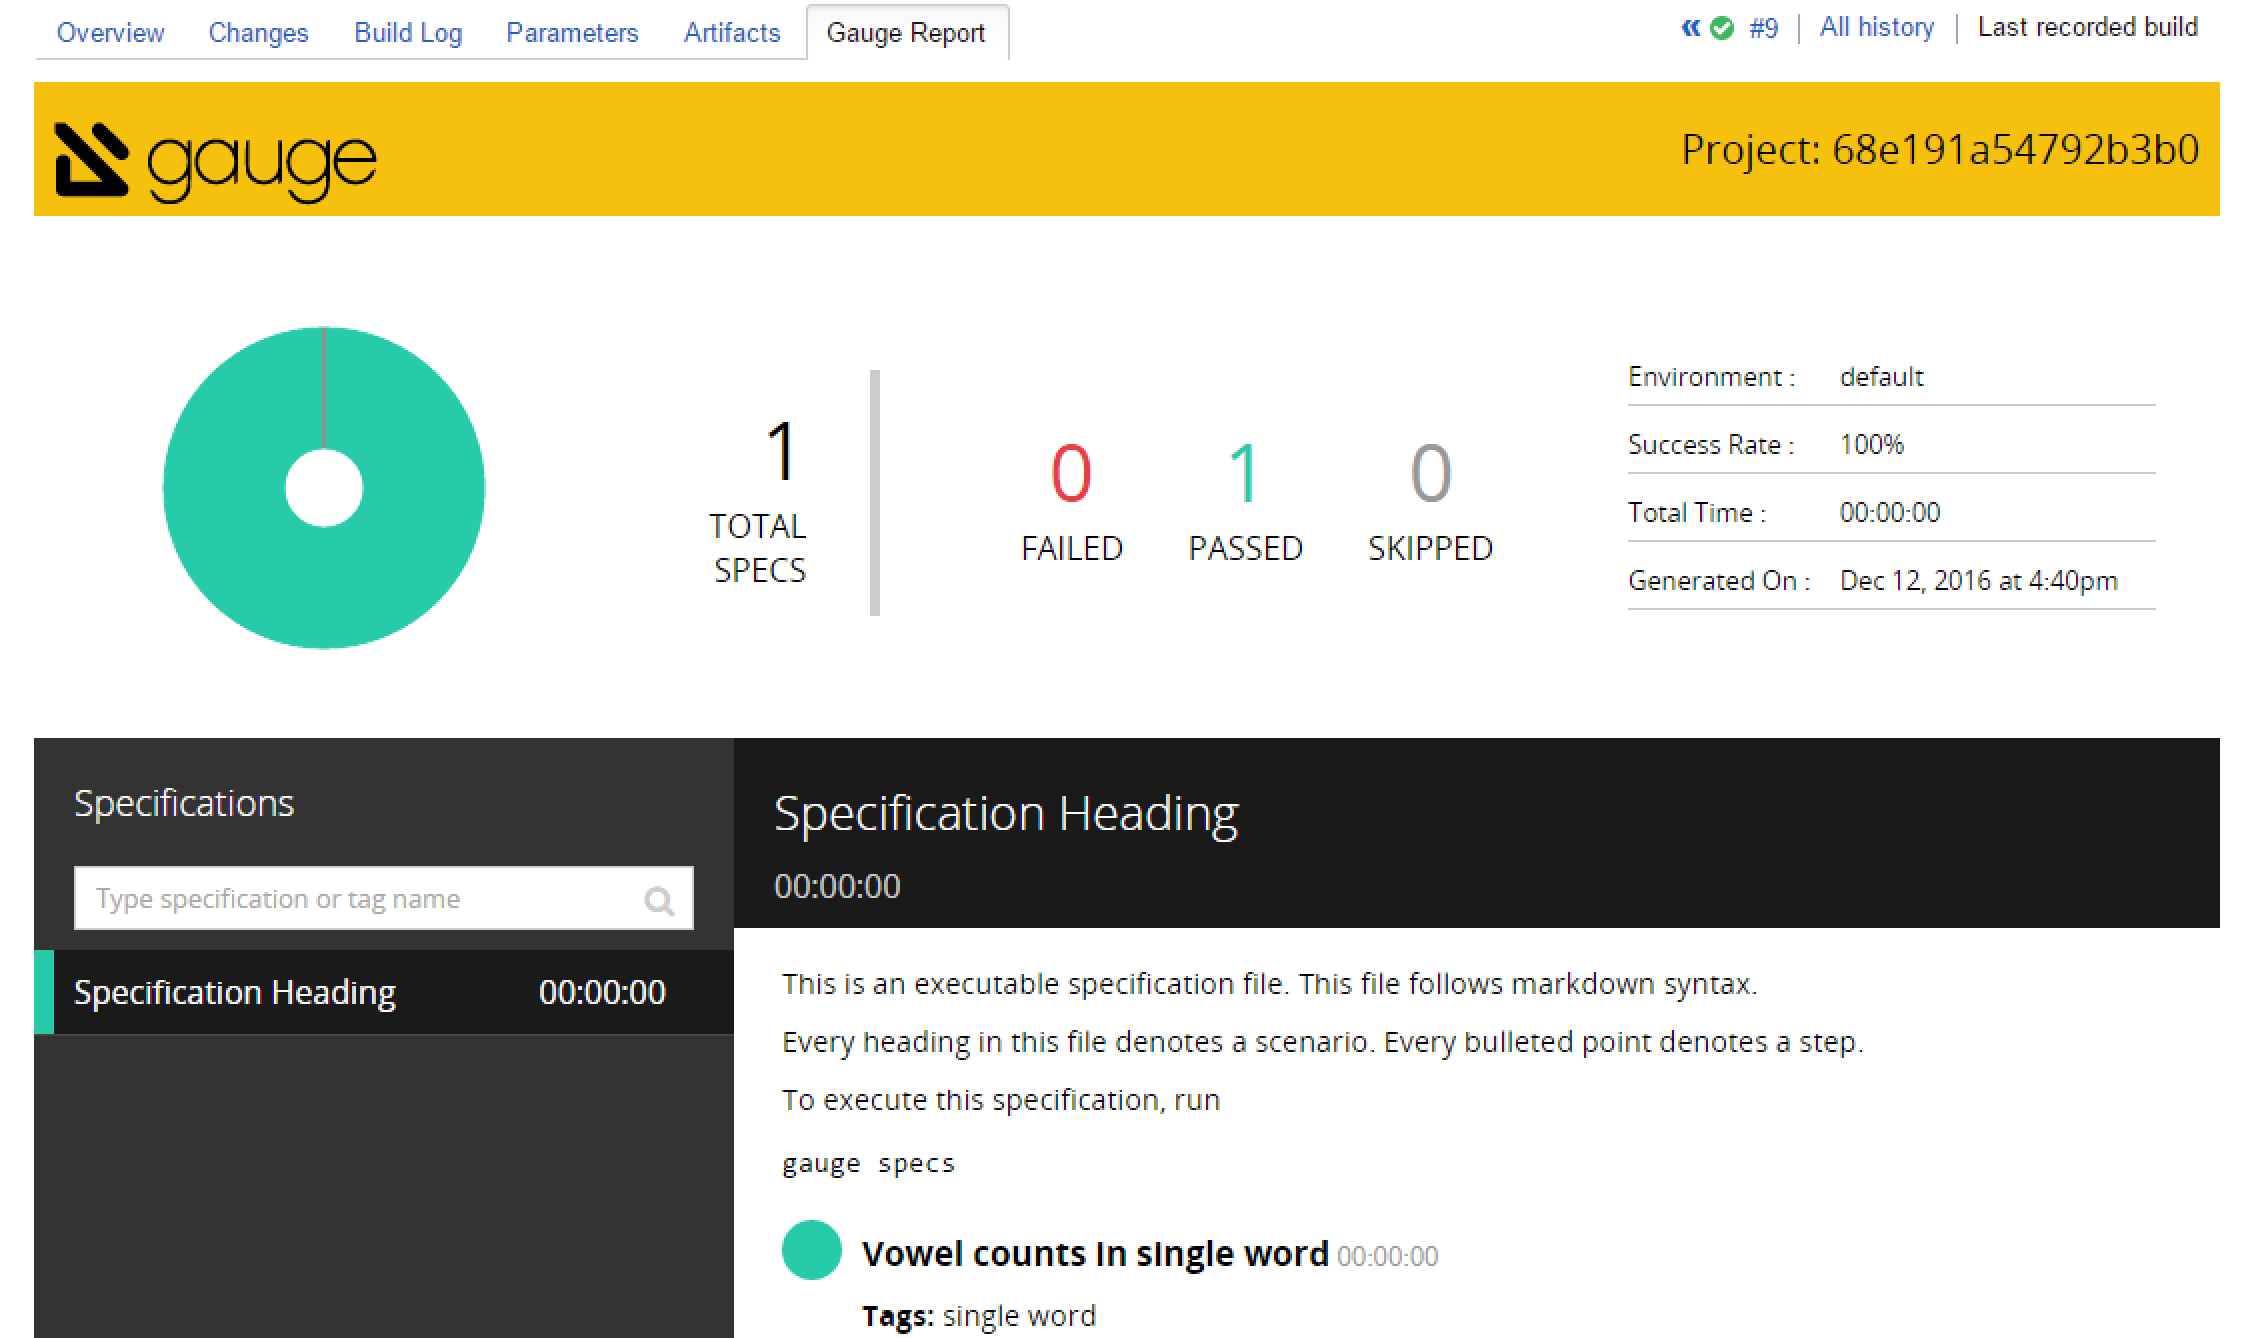The height and width of the screenshot is (1338, 2250).
Task: Click the 00:00:00 time under Specification Heading title
Action: (x=837, y=886)
